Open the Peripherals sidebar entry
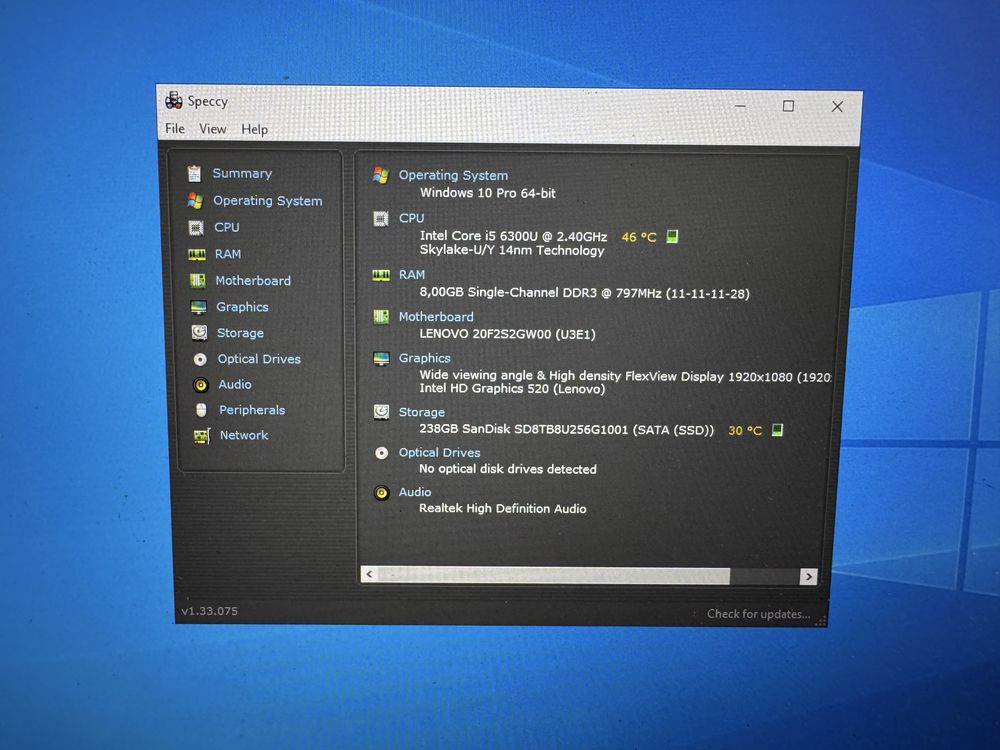Viewport: 1000px width, 750px height. pos(252,410)
